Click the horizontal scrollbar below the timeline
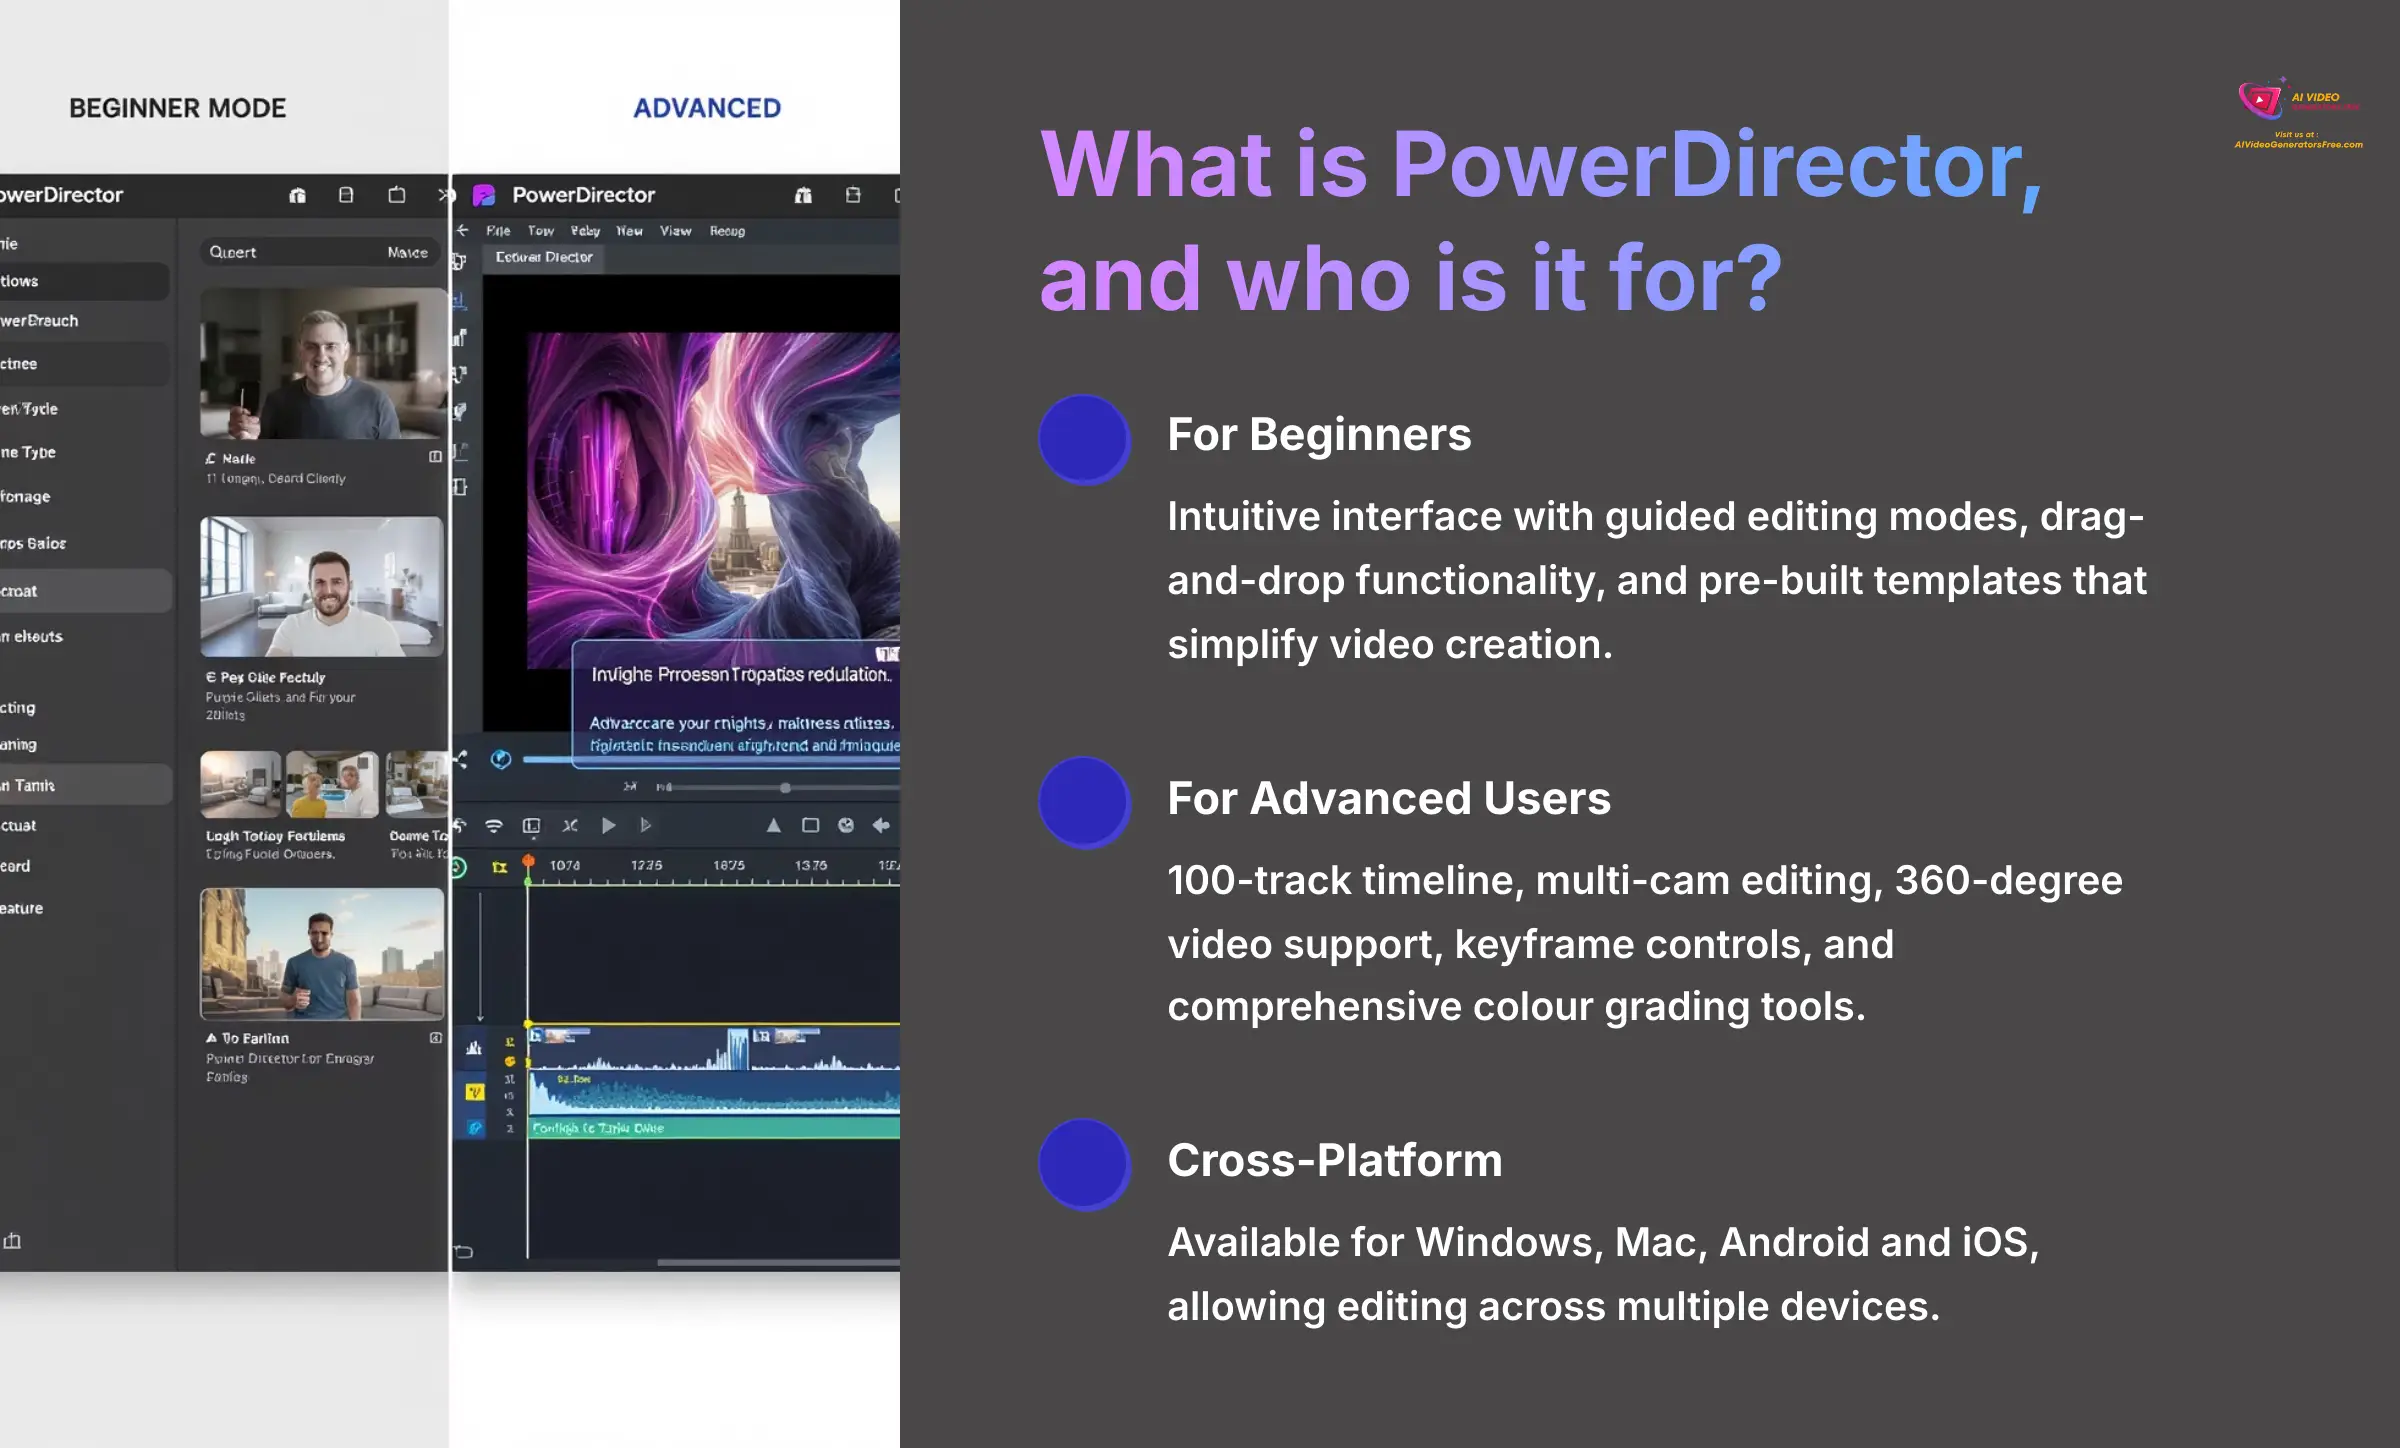The height and width of the screenshot is (1448, 2400). [x=778, y=1262]
